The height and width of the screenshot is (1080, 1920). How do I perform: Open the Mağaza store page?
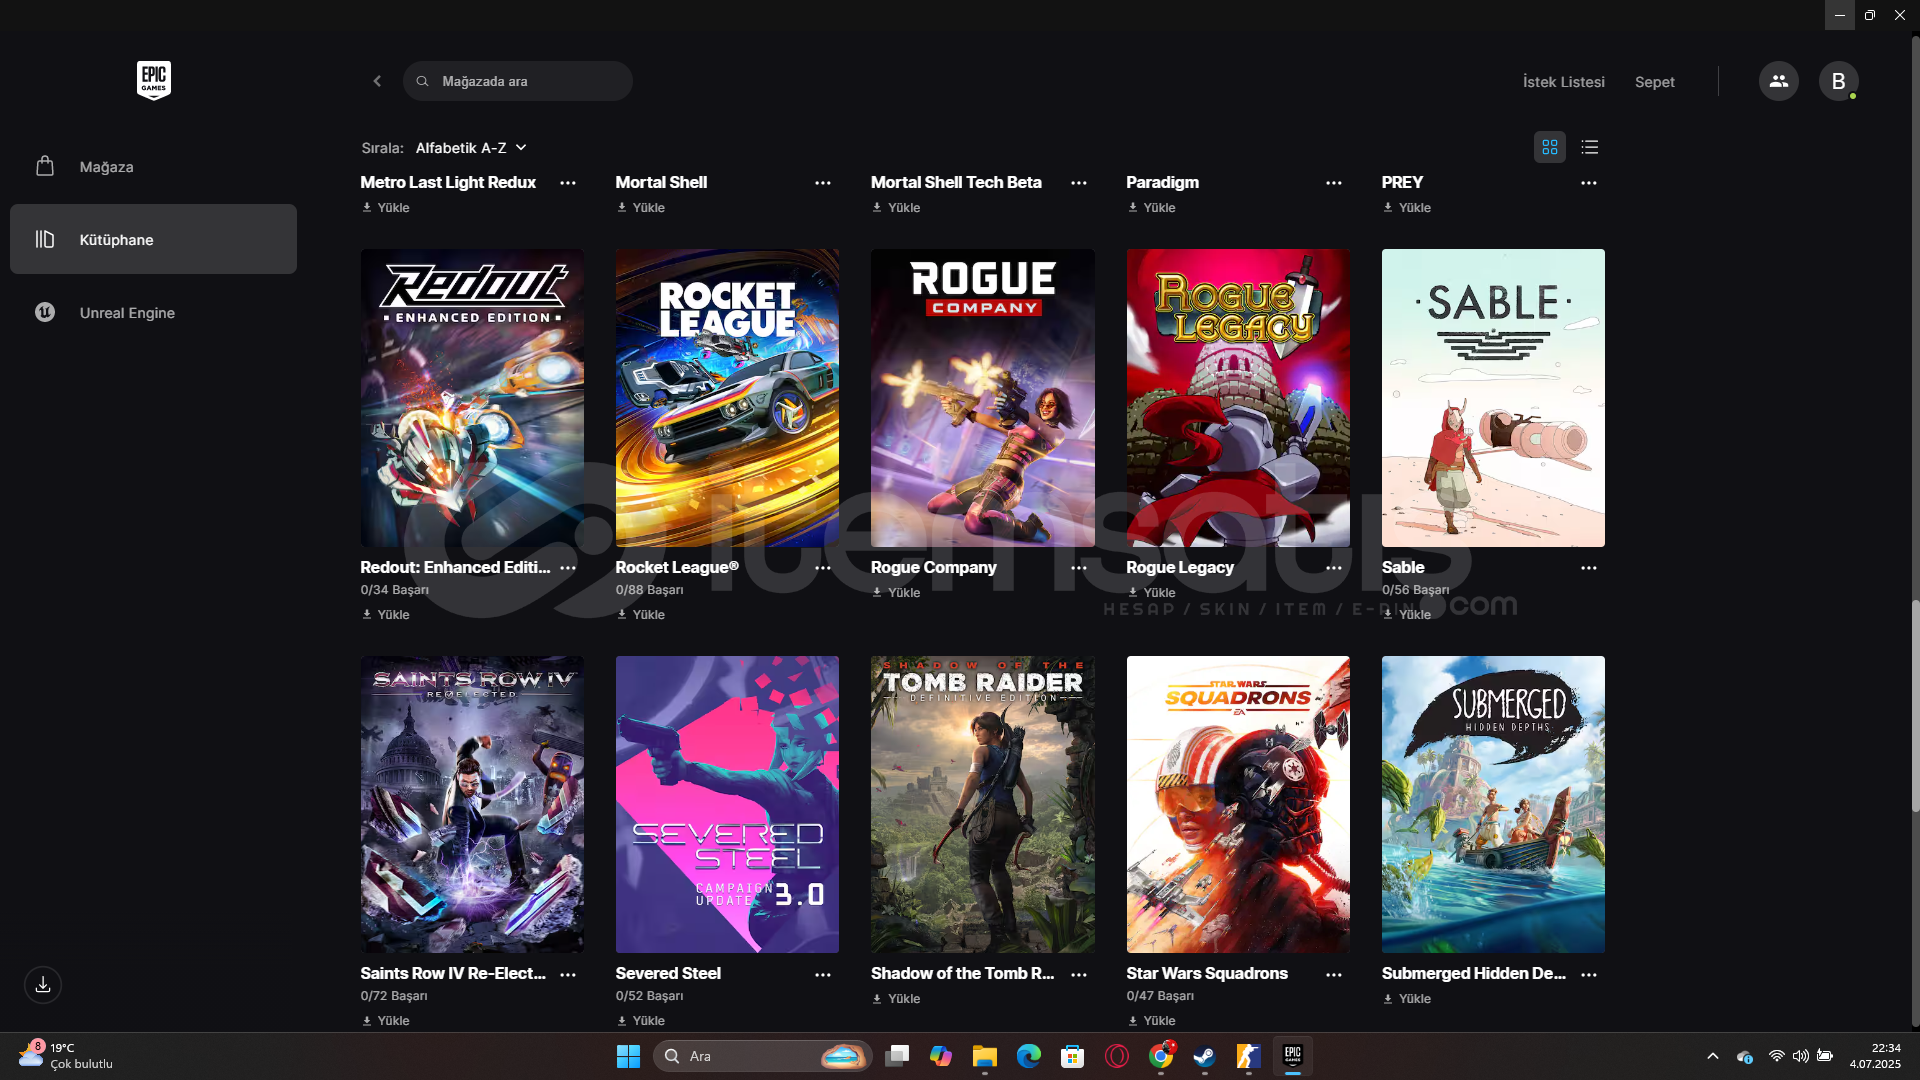pyautogui.click(x=153, y=167)
